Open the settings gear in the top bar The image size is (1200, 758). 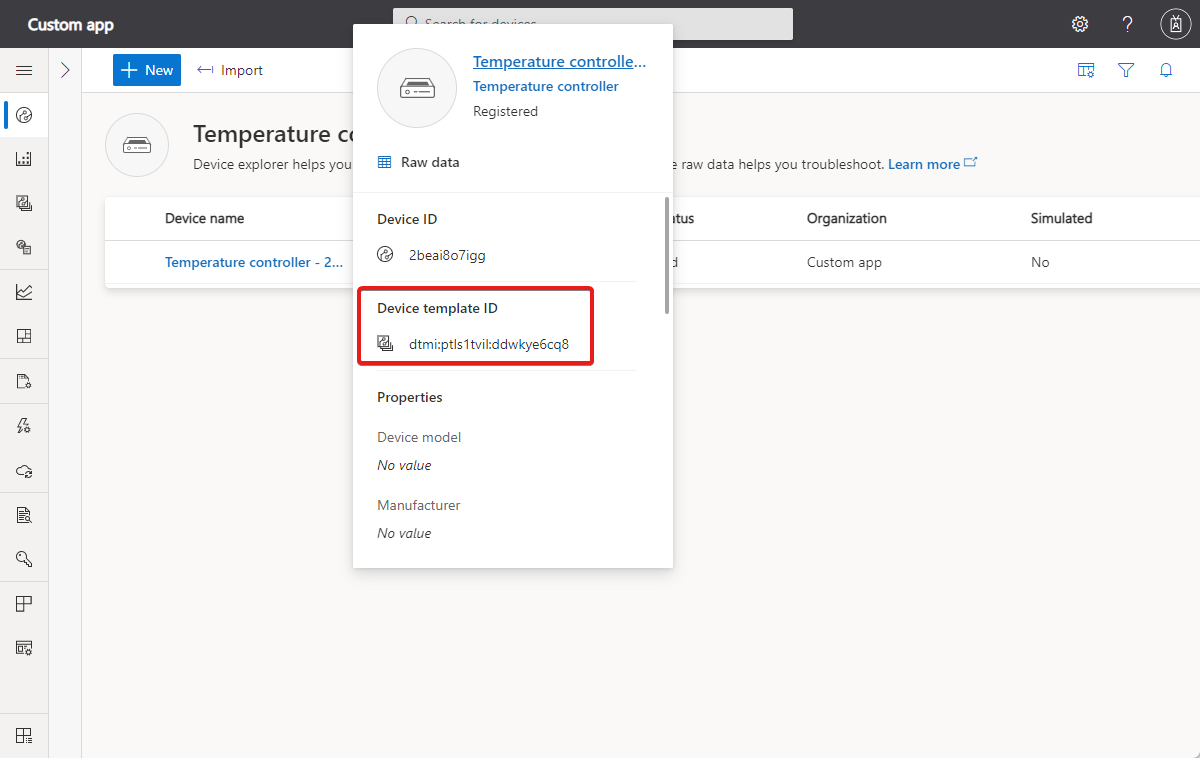tap(1080, 24)
